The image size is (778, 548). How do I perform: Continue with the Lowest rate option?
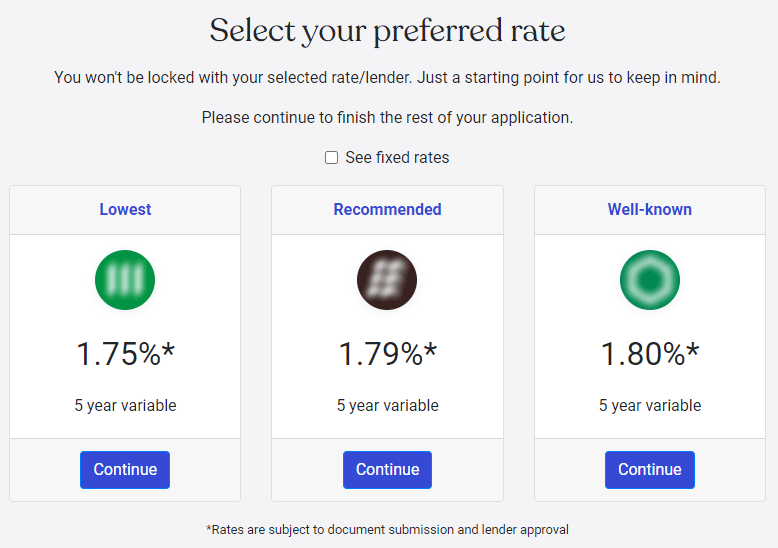(x=125, y=470)
